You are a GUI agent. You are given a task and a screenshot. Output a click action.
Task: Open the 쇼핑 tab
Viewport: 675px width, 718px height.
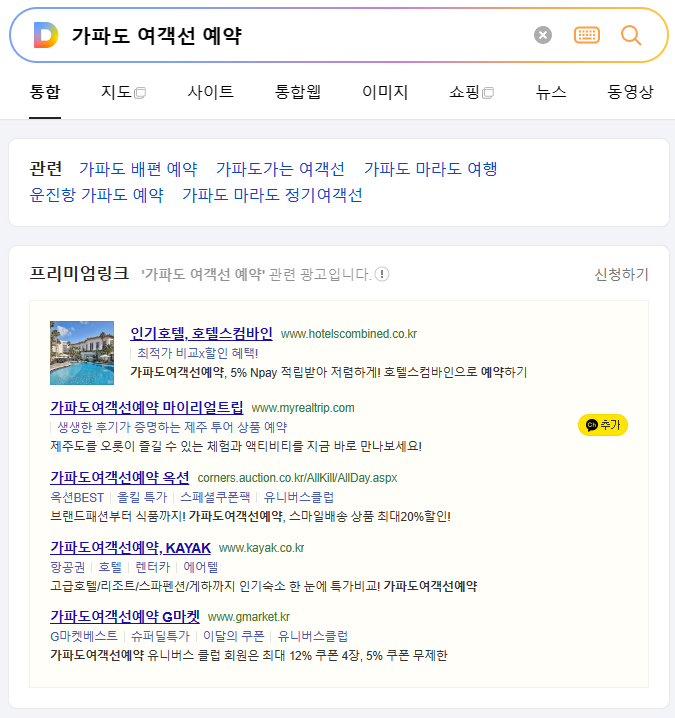464,92
